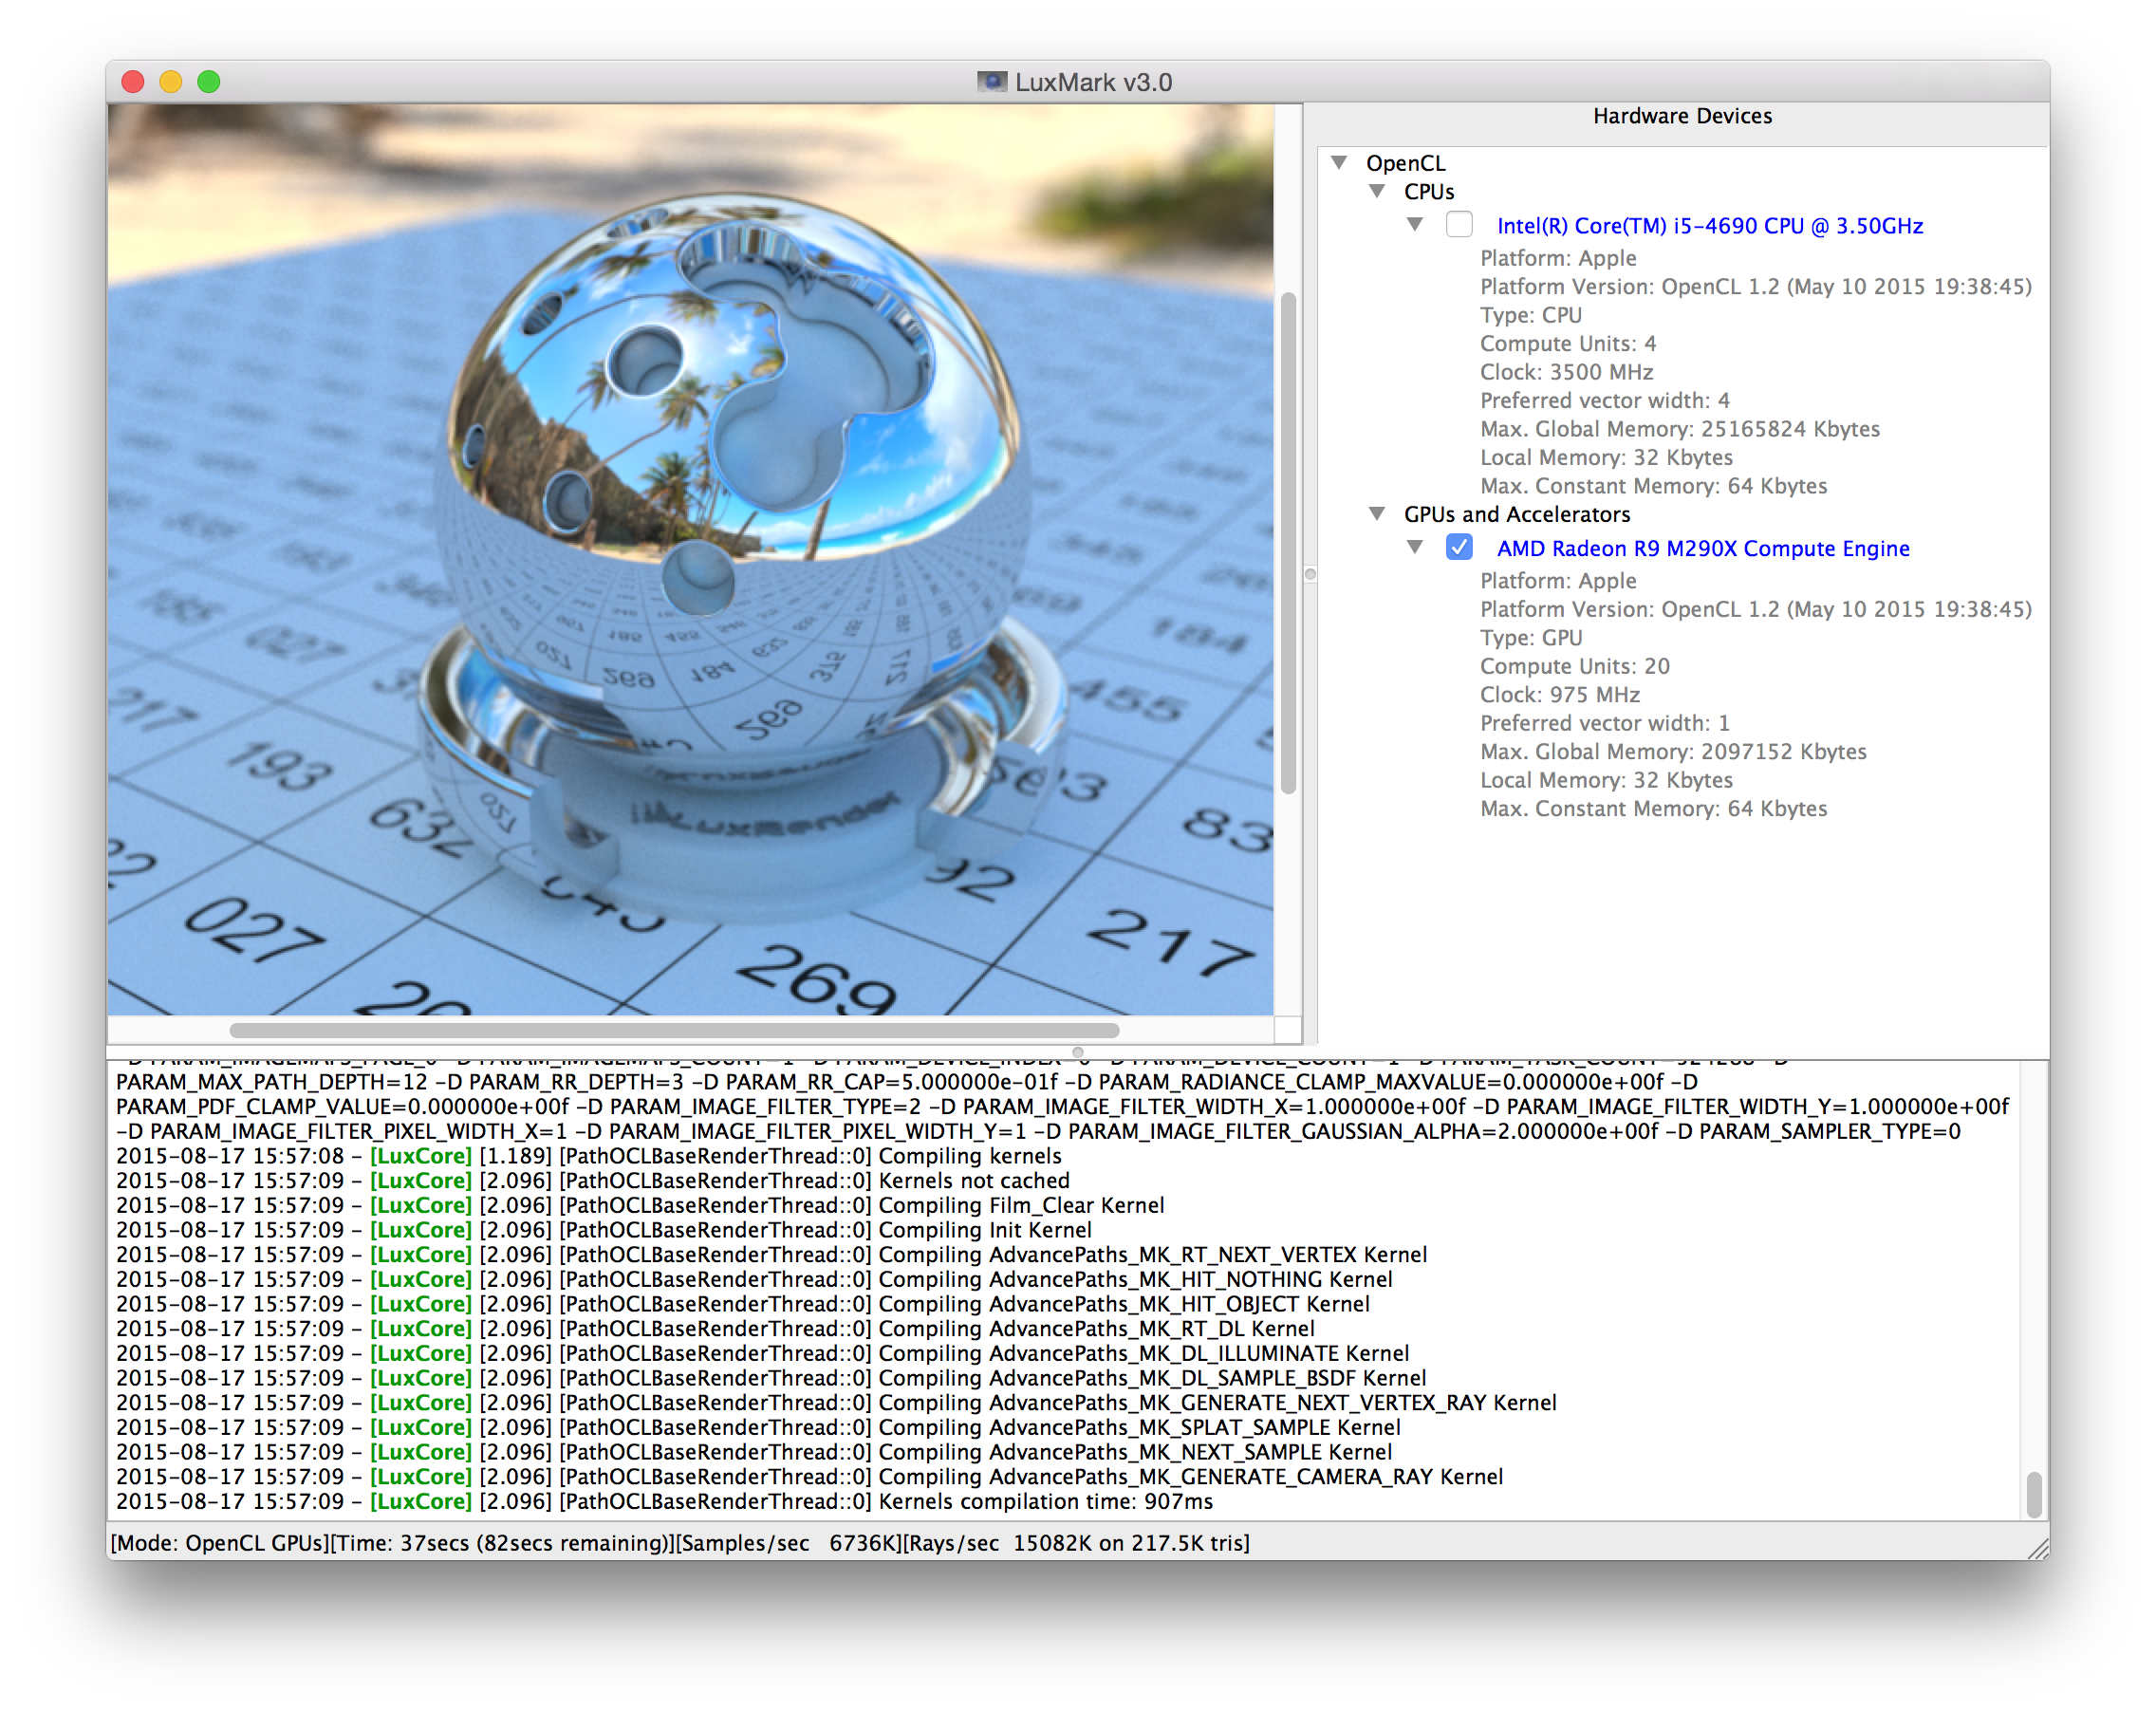Click the render view horizontal scrollbar
This screenshot has height=1712, width=2156.
pos(674,1030)
